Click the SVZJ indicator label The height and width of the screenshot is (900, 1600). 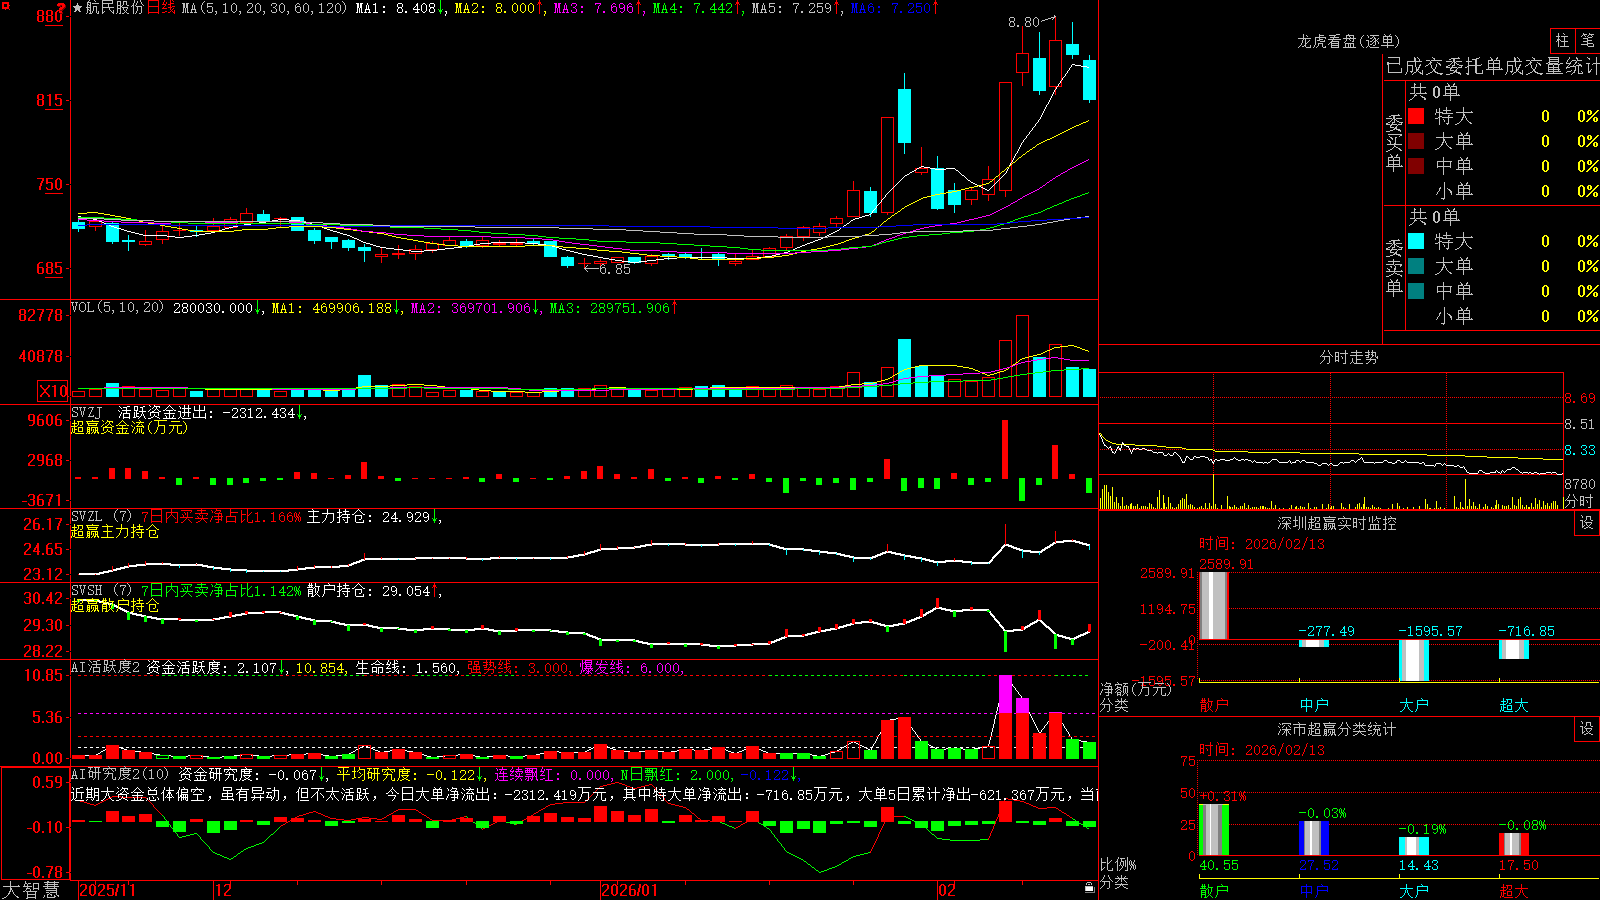pyautogui.click(x=87, y=412)
